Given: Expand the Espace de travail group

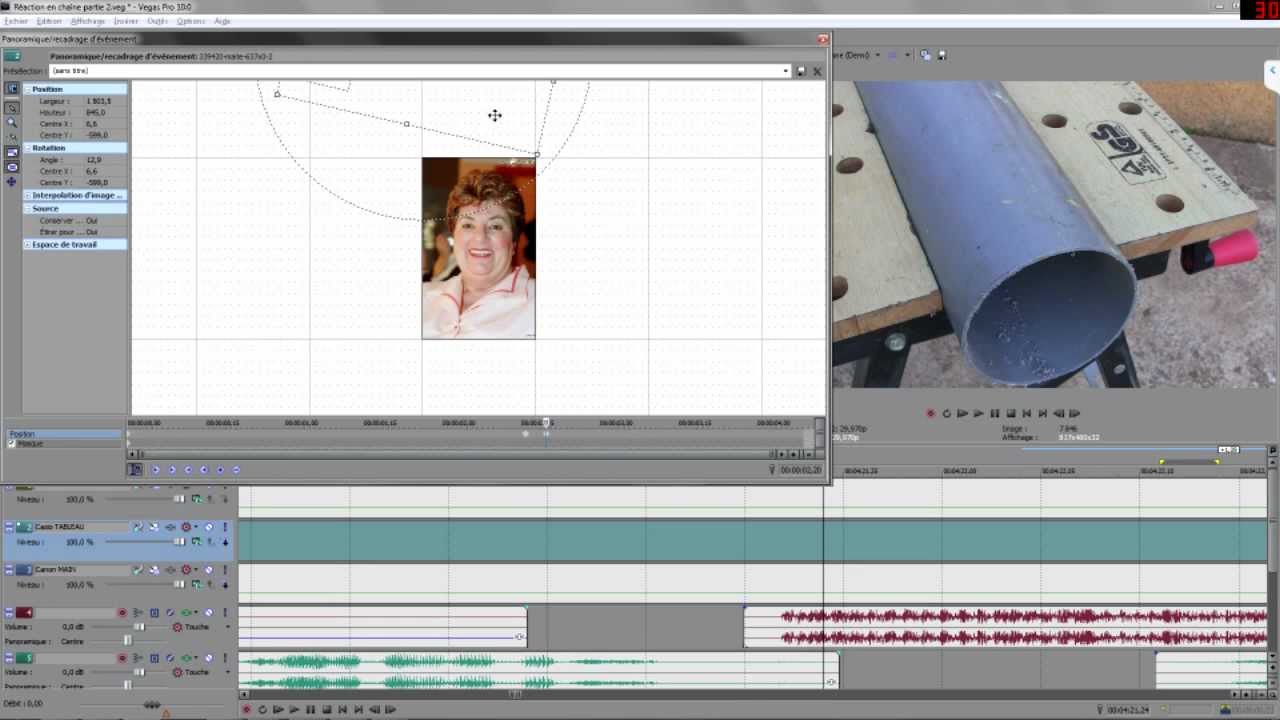Looking at the screenshot, I should (x=28, y=244).
